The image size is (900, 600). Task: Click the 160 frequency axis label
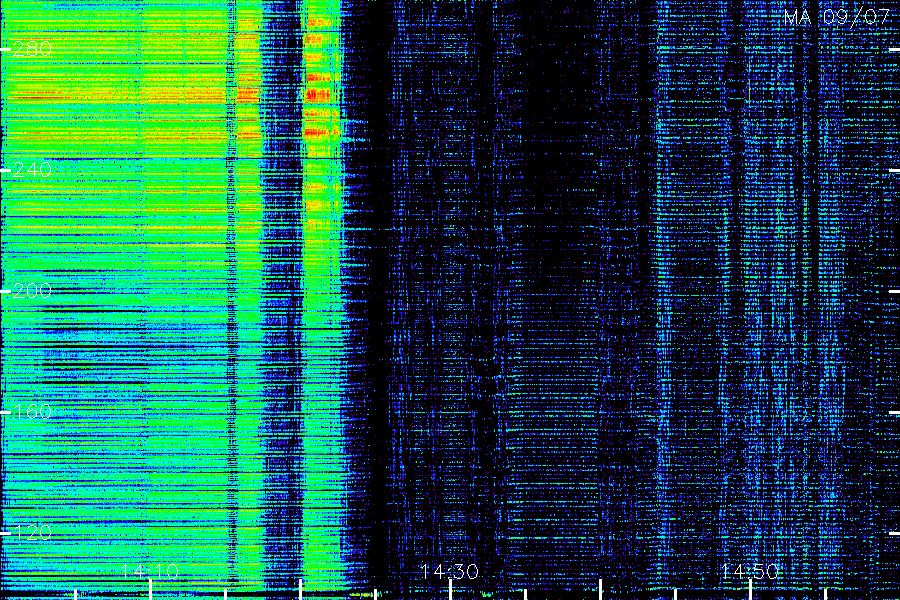(32, 412)
